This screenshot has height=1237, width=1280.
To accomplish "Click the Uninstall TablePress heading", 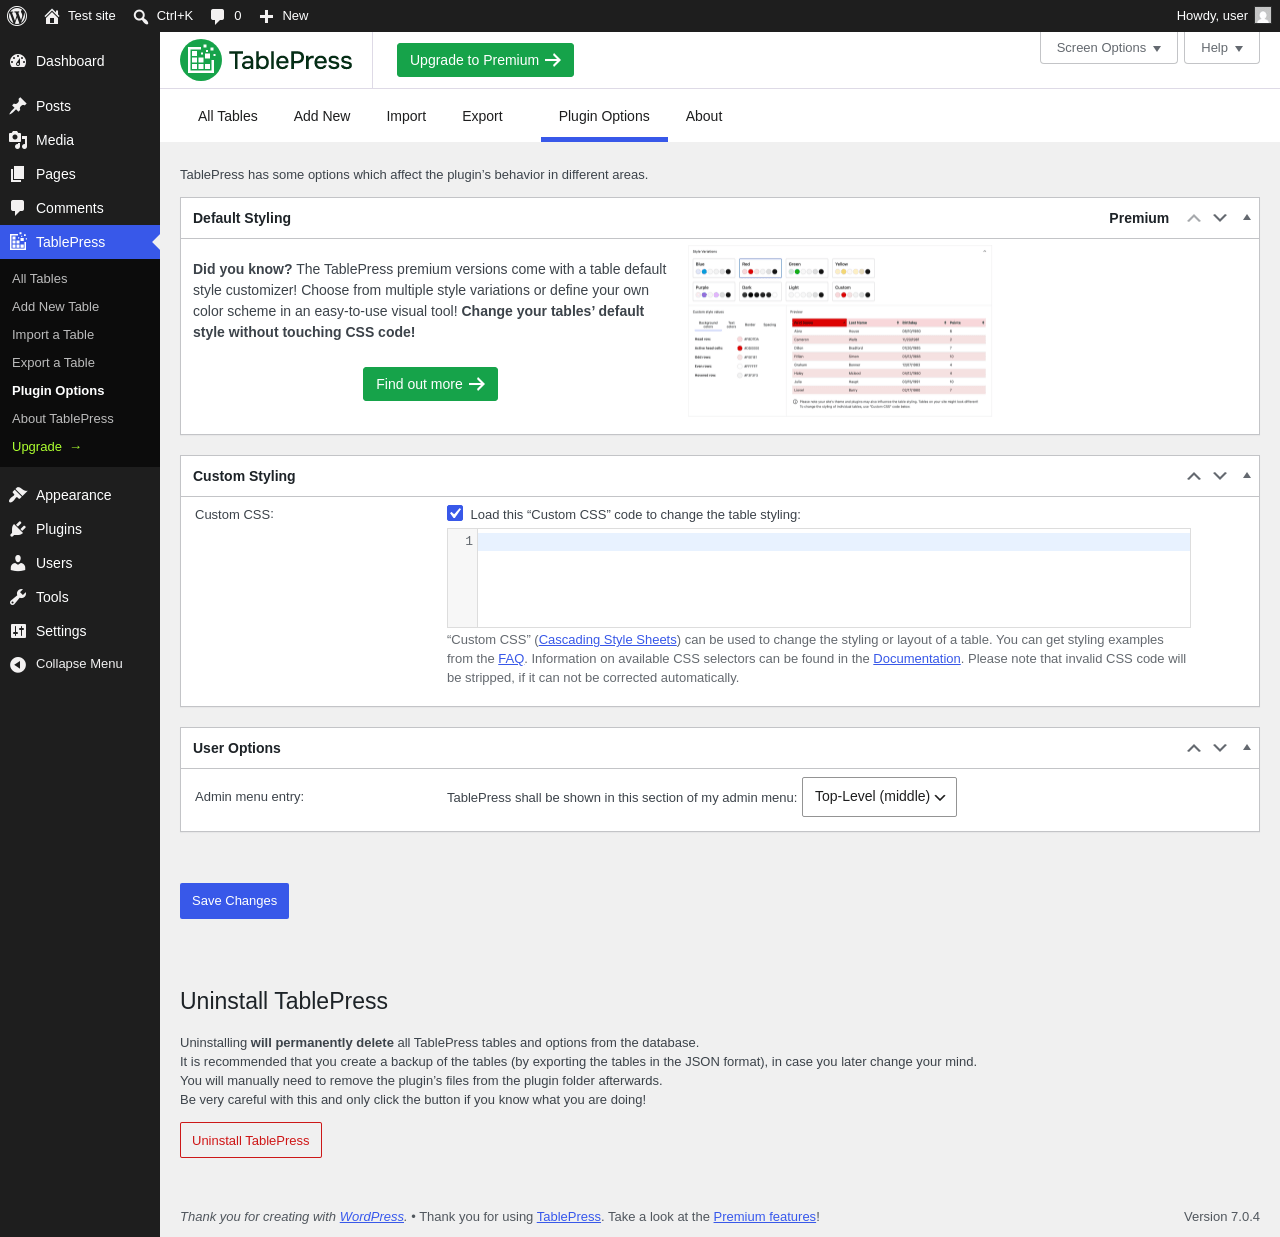I will pos(284,1001).
